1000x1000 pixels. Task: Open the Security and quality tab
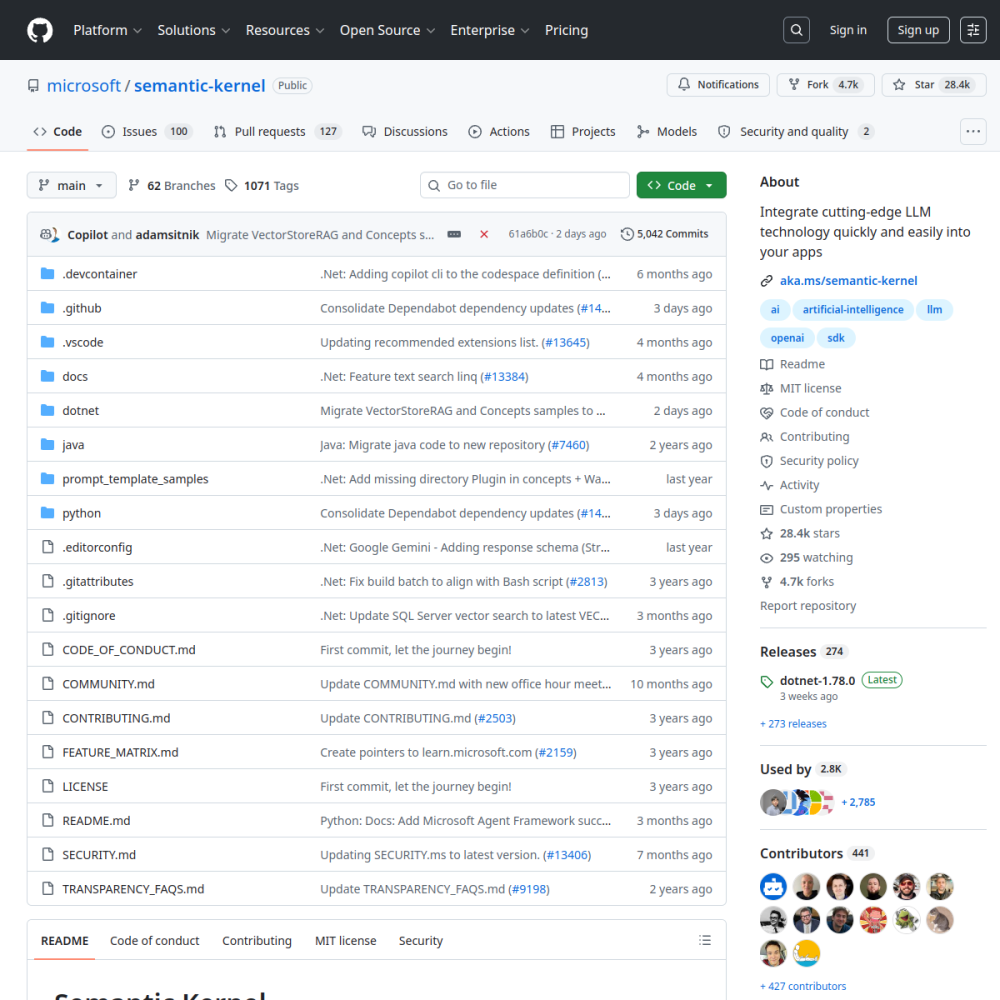point(795,131)
